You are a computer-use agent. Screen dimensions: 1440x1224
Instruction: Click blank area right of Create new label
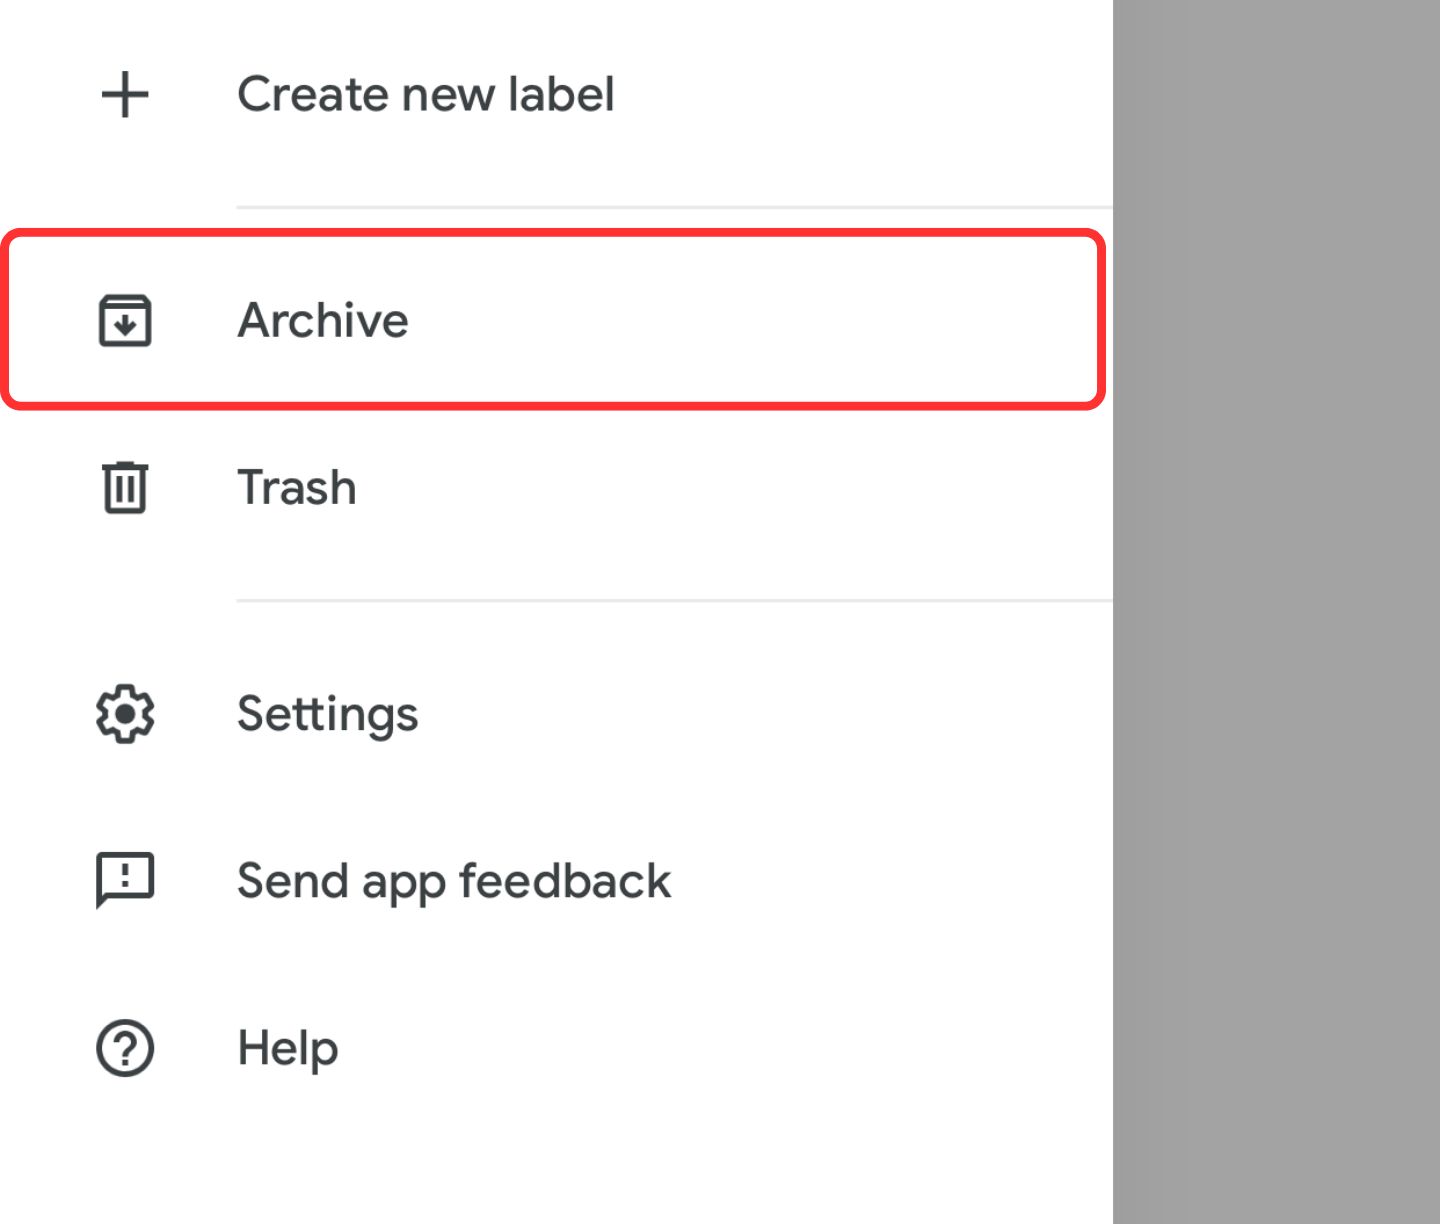click(x=860, y=95)
